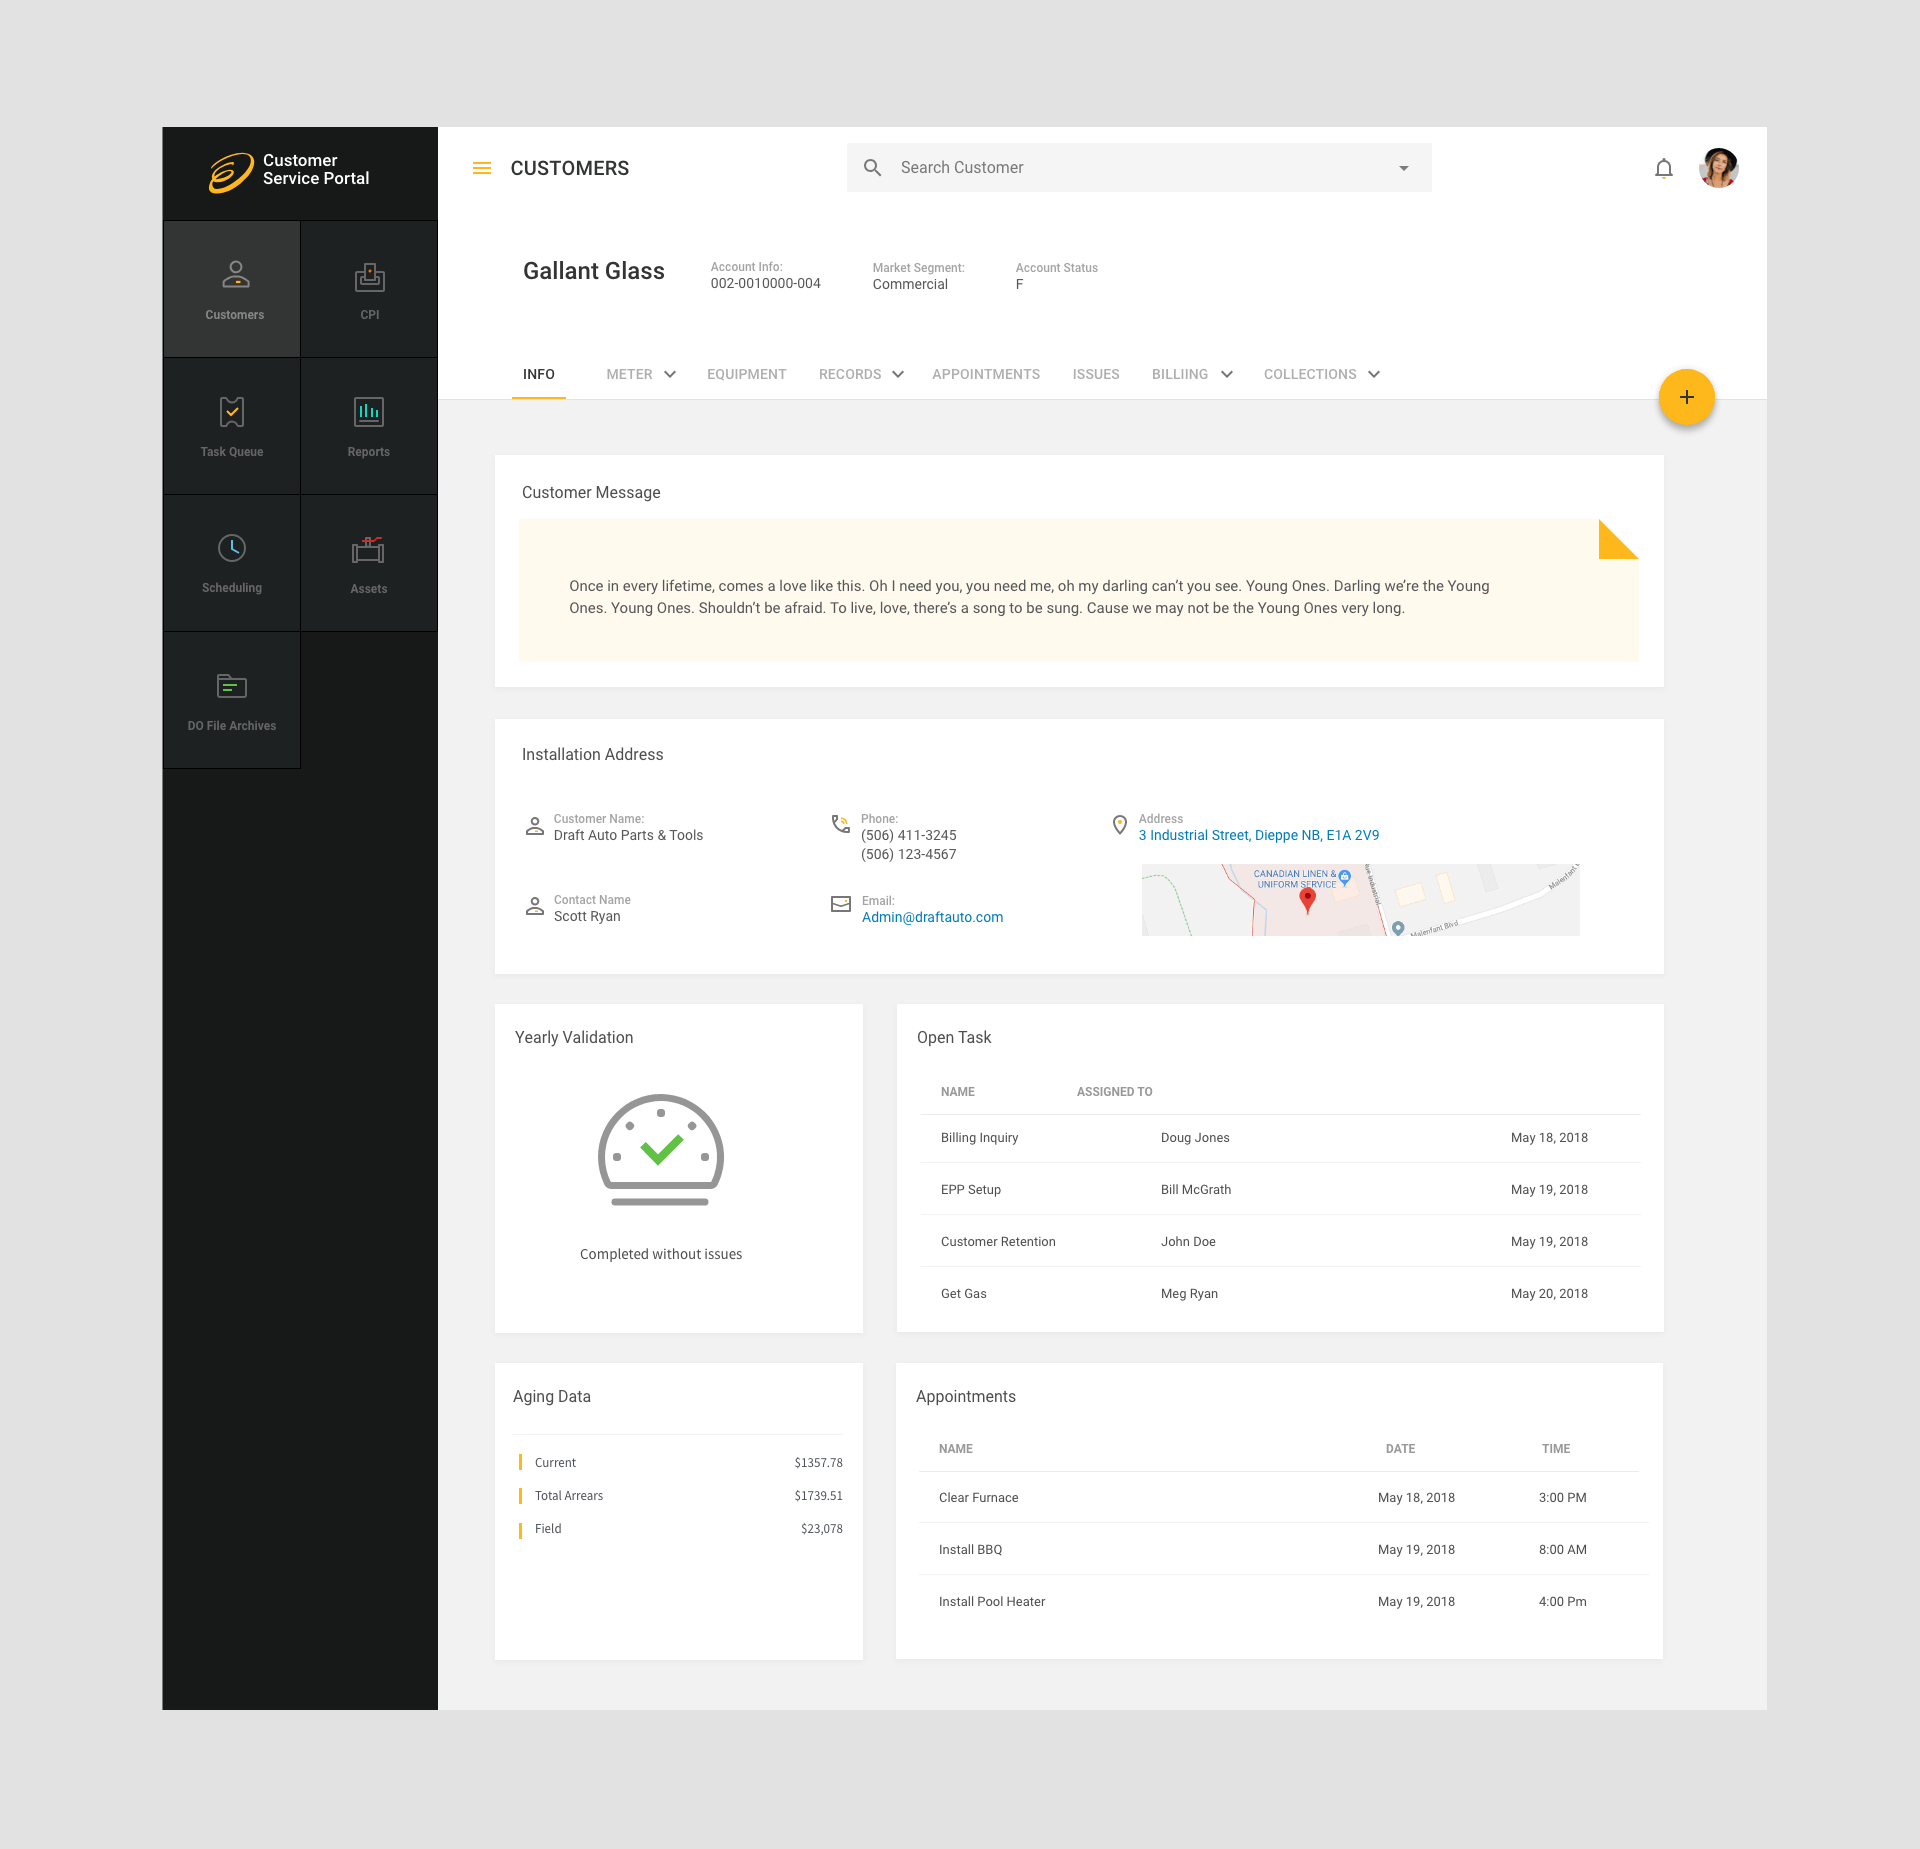Click the Contact Name person icon
Screen dimensions: 1920x1849
coord(535,906)
